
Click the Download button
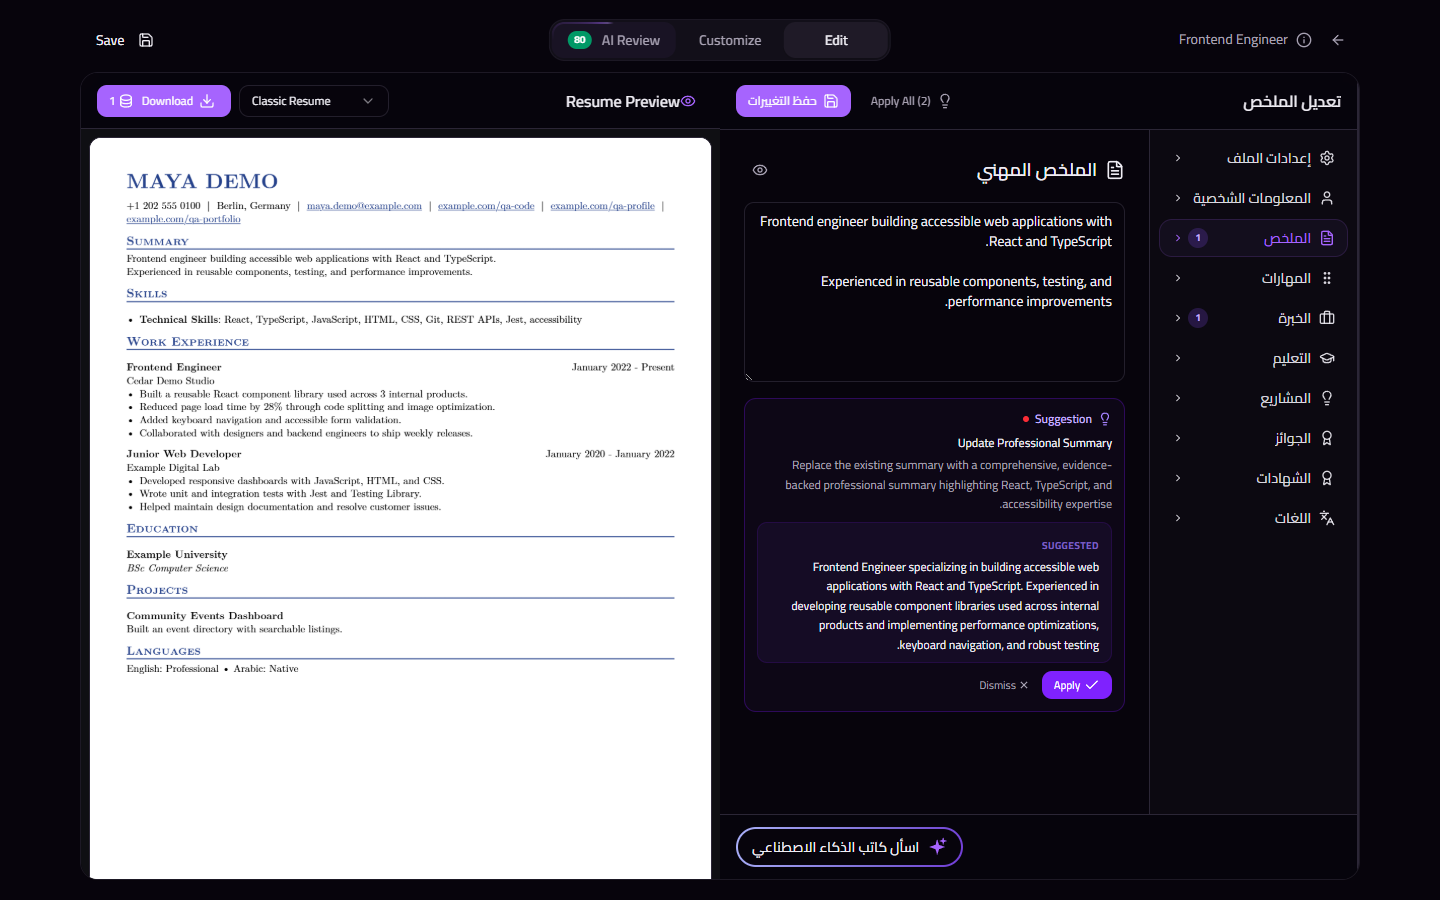pyautogui.click(x=164, y=101)
